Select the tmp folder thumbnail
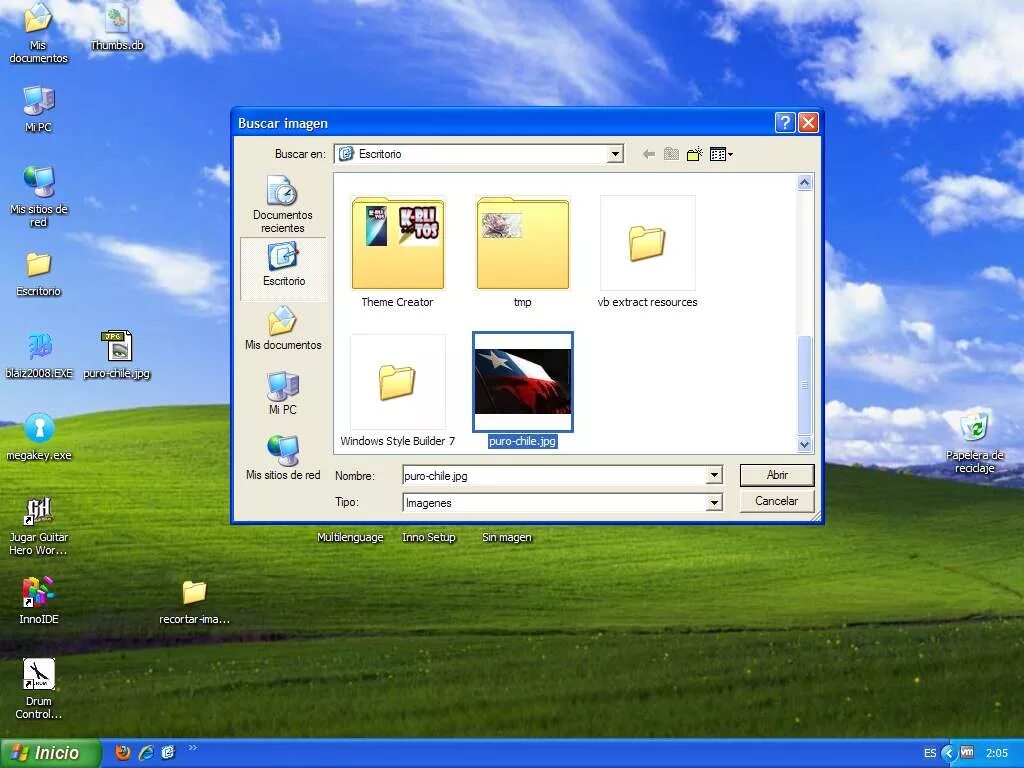 (x=522, y=252)
